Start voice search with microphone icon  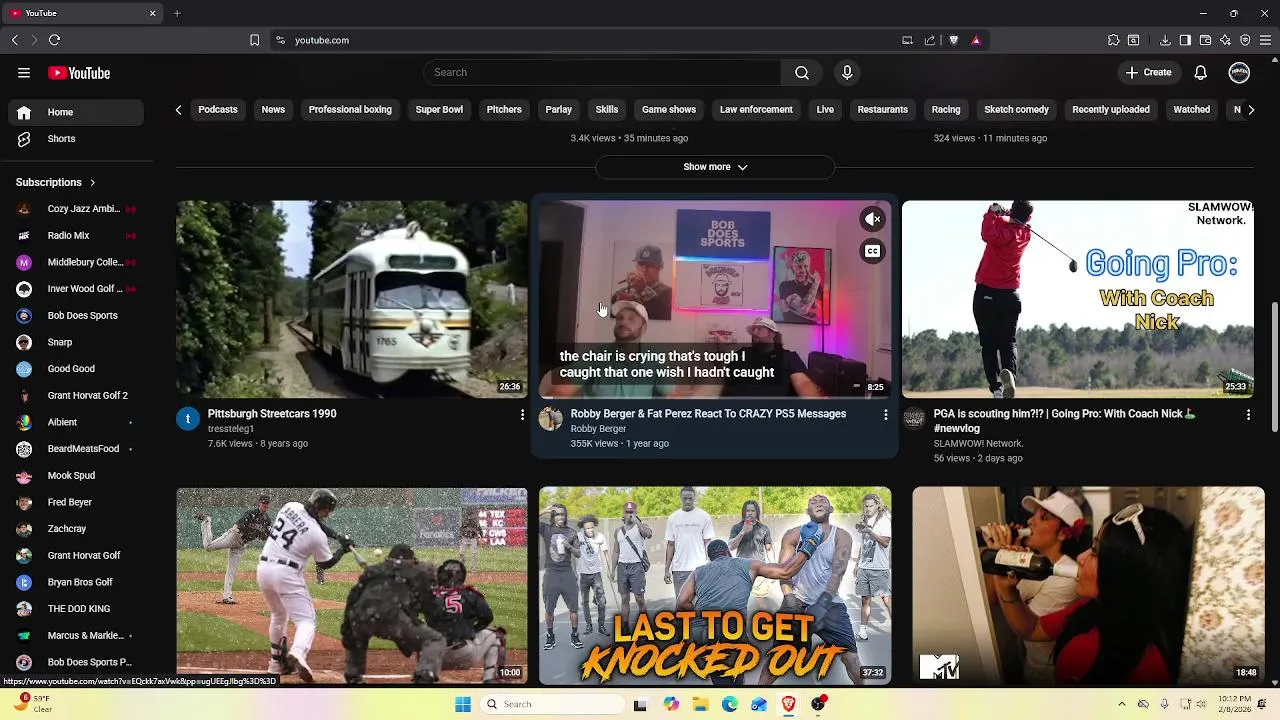[x=847, y=72]
